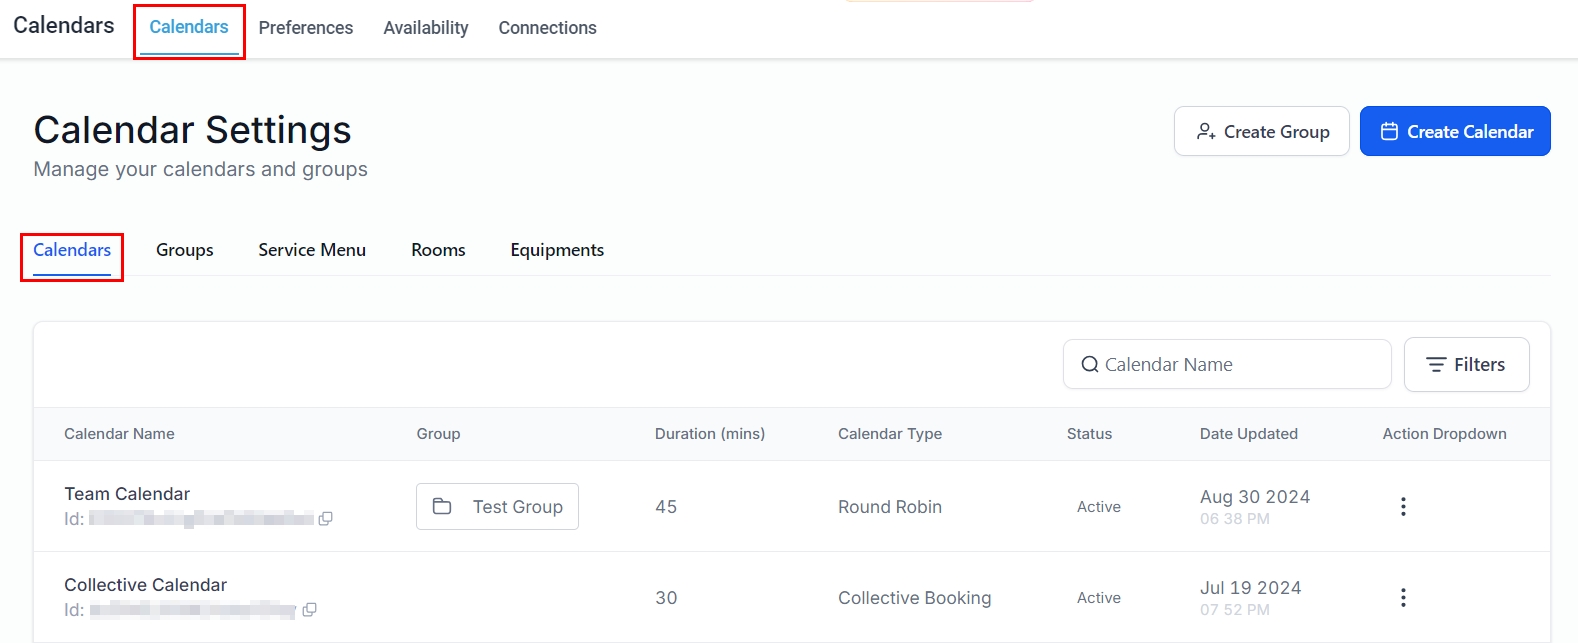Open the Collective Calendar entry

click(145, 585)
